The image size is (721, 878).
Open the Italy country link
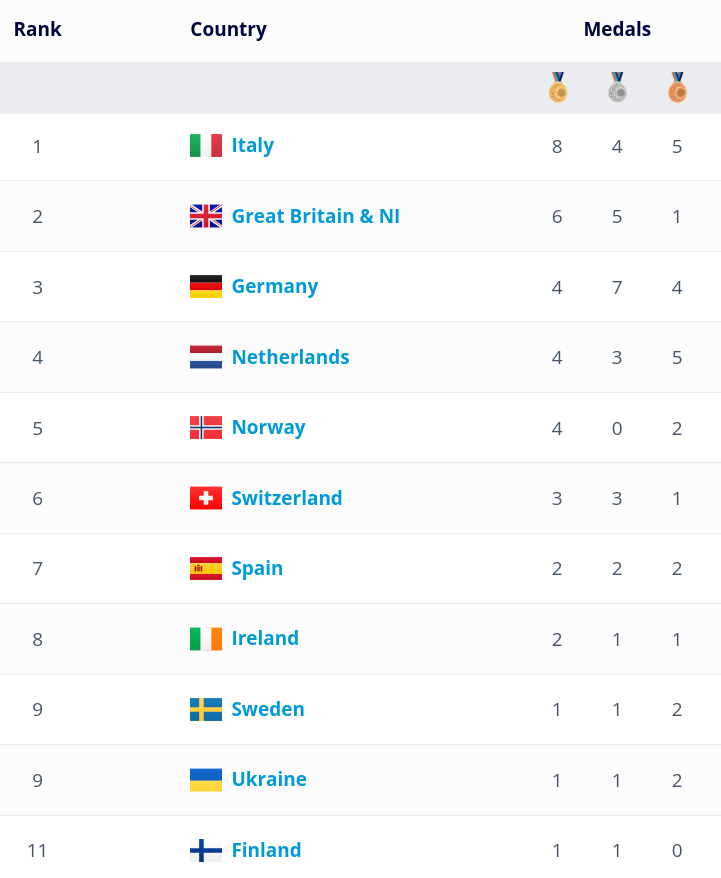click(252, 146)
